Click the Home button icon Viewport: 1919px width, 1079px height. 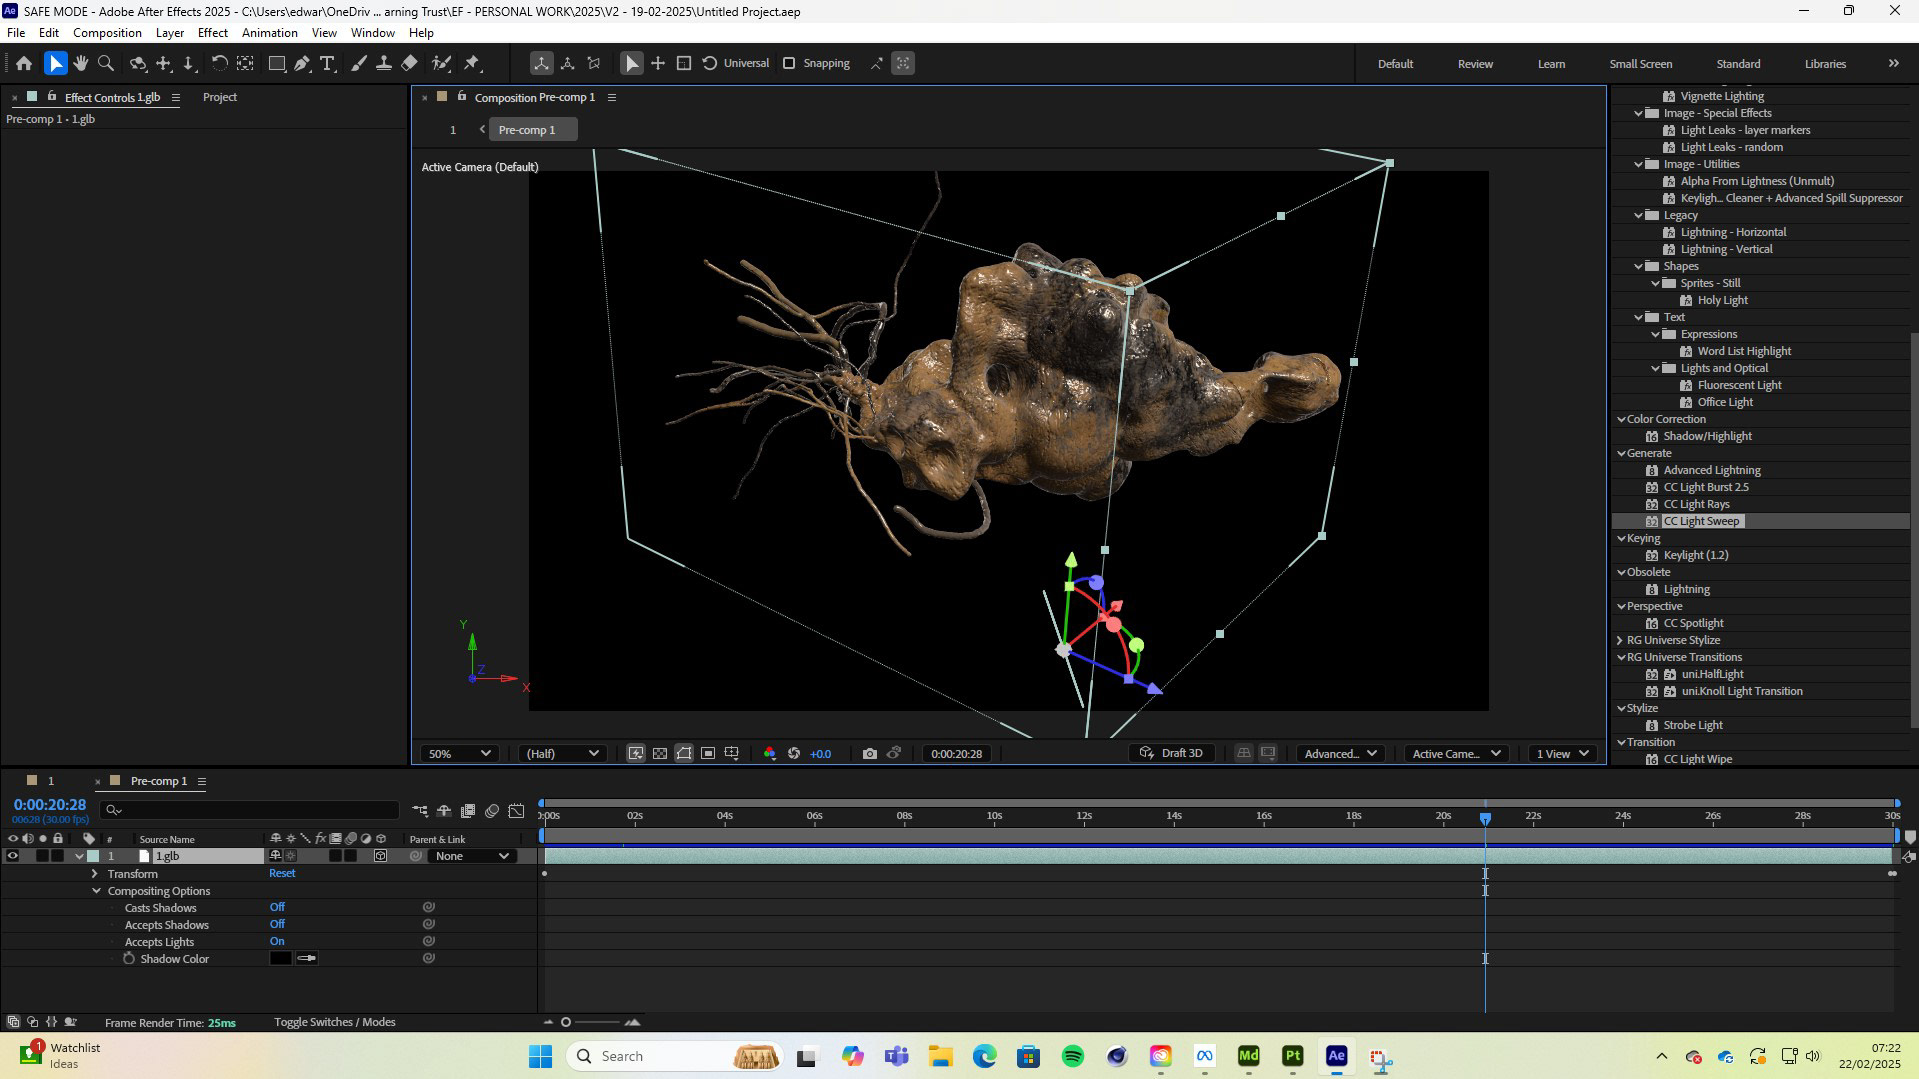[24, 63]
